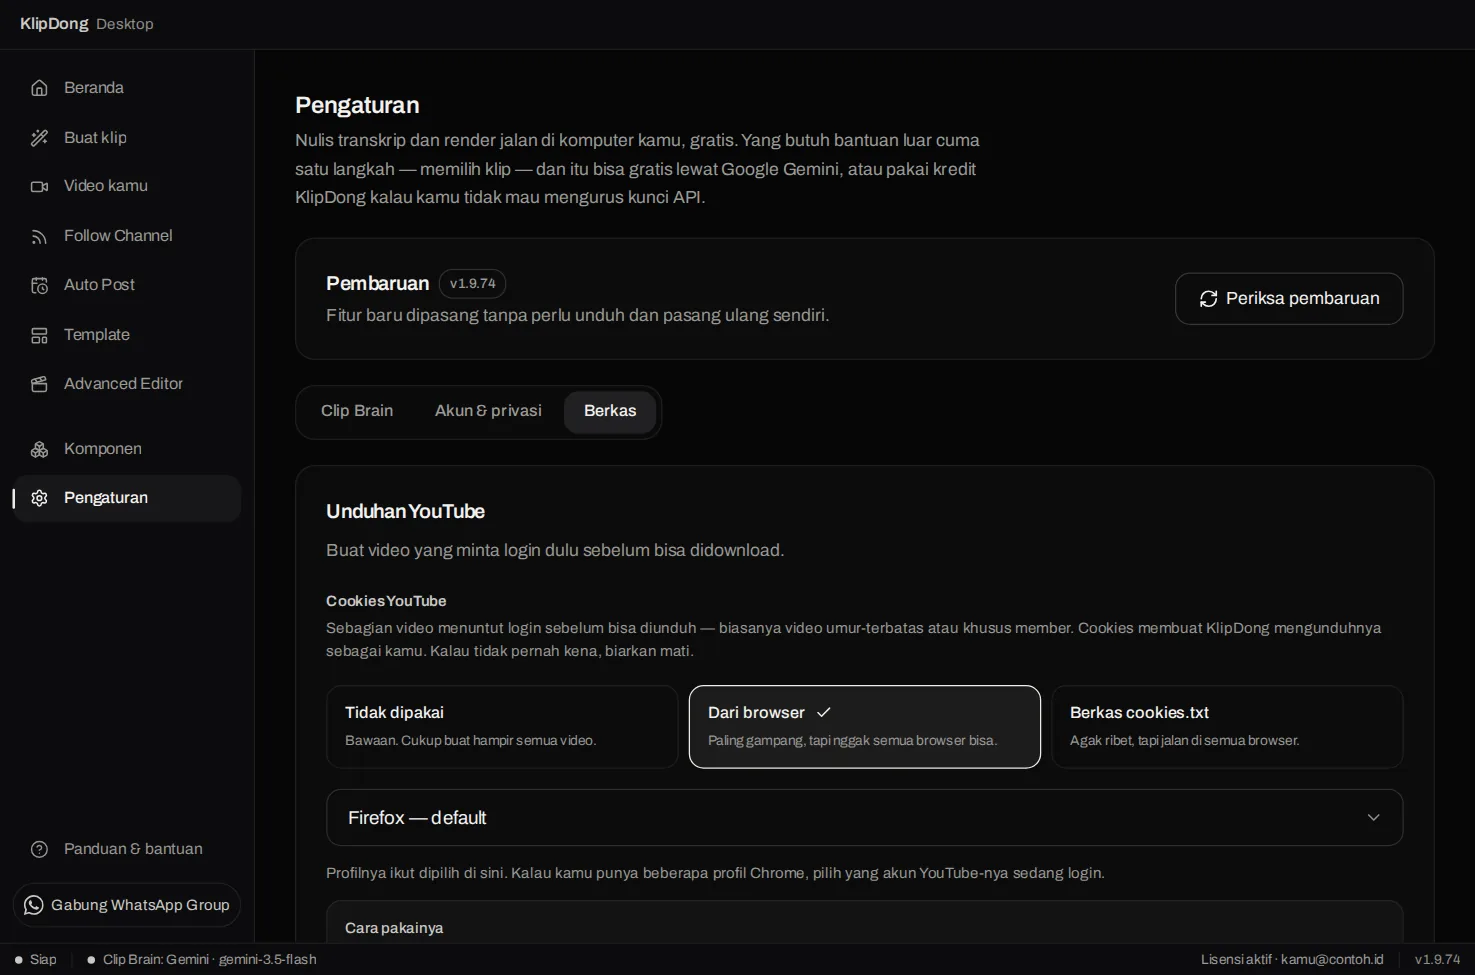
Task: Click the Beranda home icon
Action: [39, 88]
